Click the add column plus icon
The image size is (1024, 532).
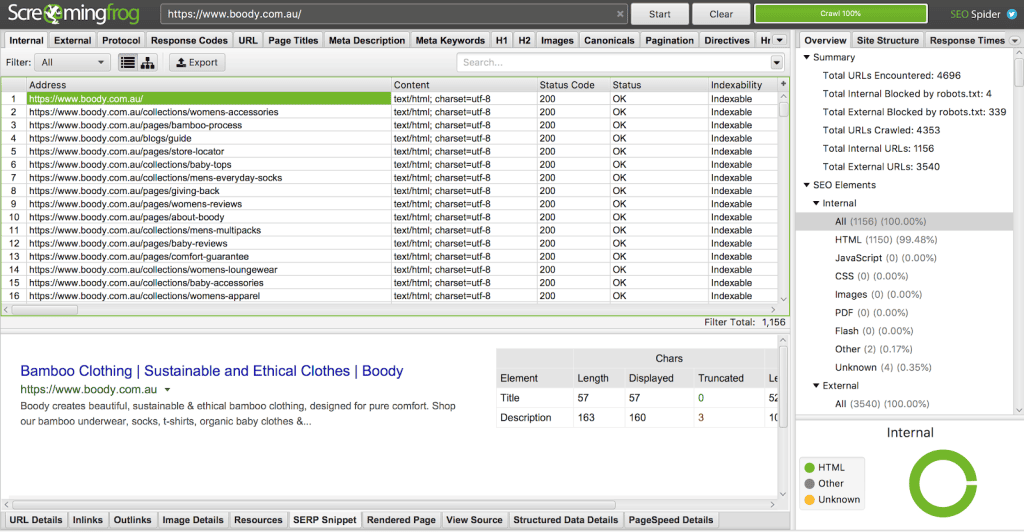pyautogui.click(x=783, y=84)
